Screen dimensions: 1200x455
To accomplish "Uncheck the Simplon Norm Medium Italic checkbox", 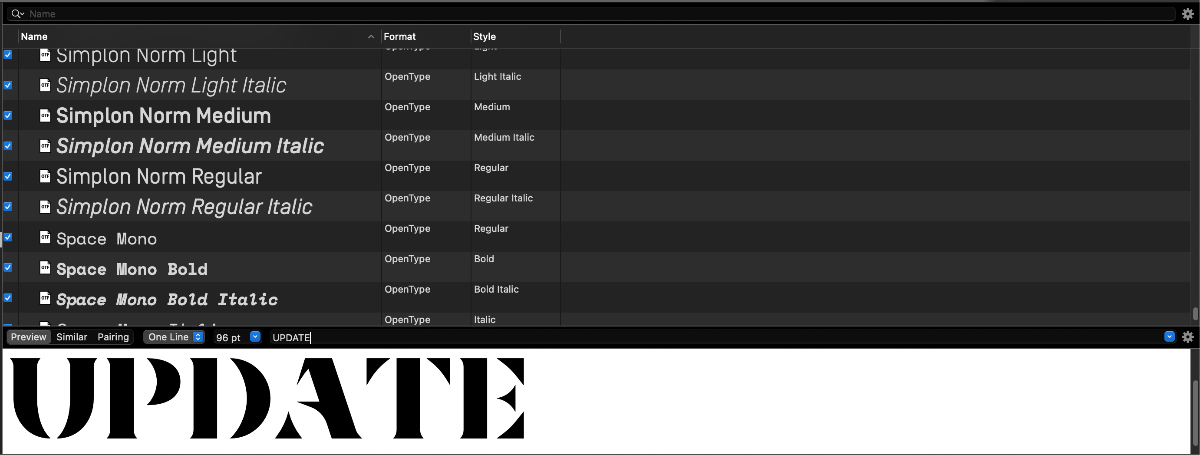I will [8, 146].
